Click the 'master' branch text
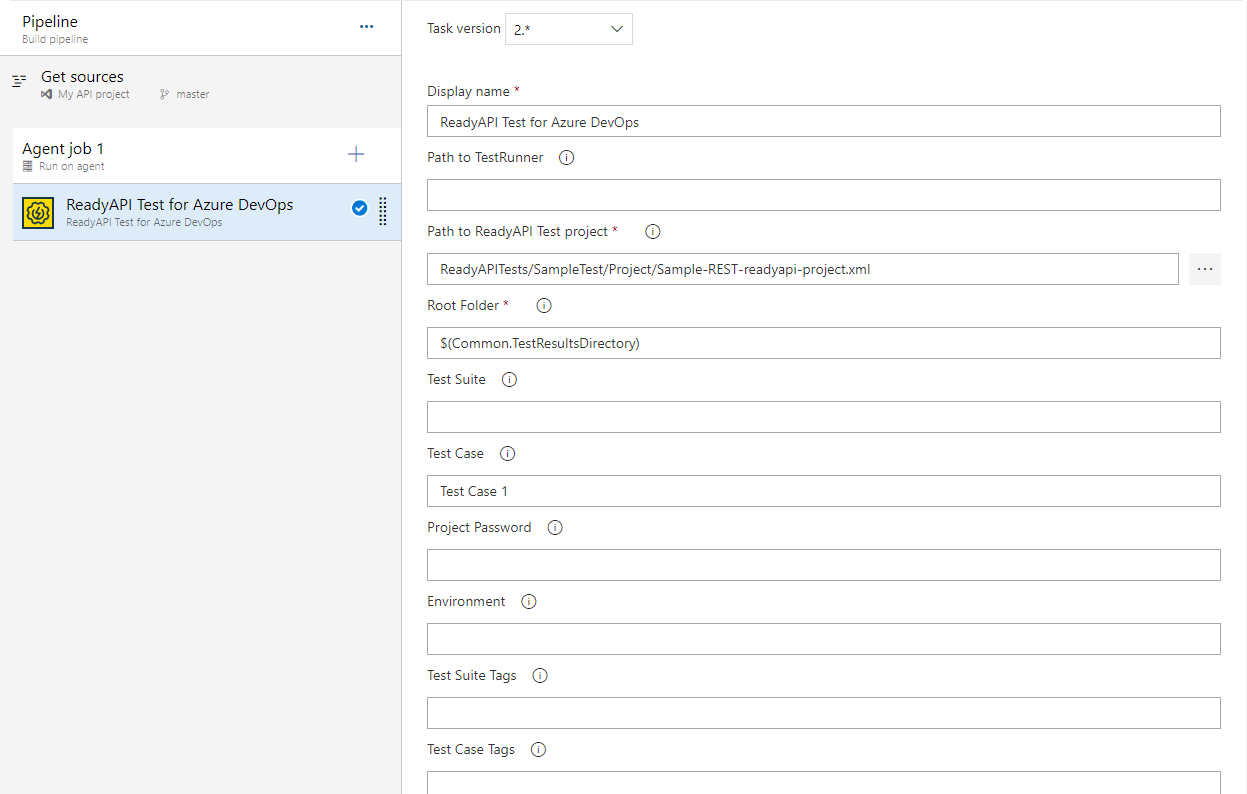The image size is (1247, 794). pyautogui.click(x=193, y=94)
